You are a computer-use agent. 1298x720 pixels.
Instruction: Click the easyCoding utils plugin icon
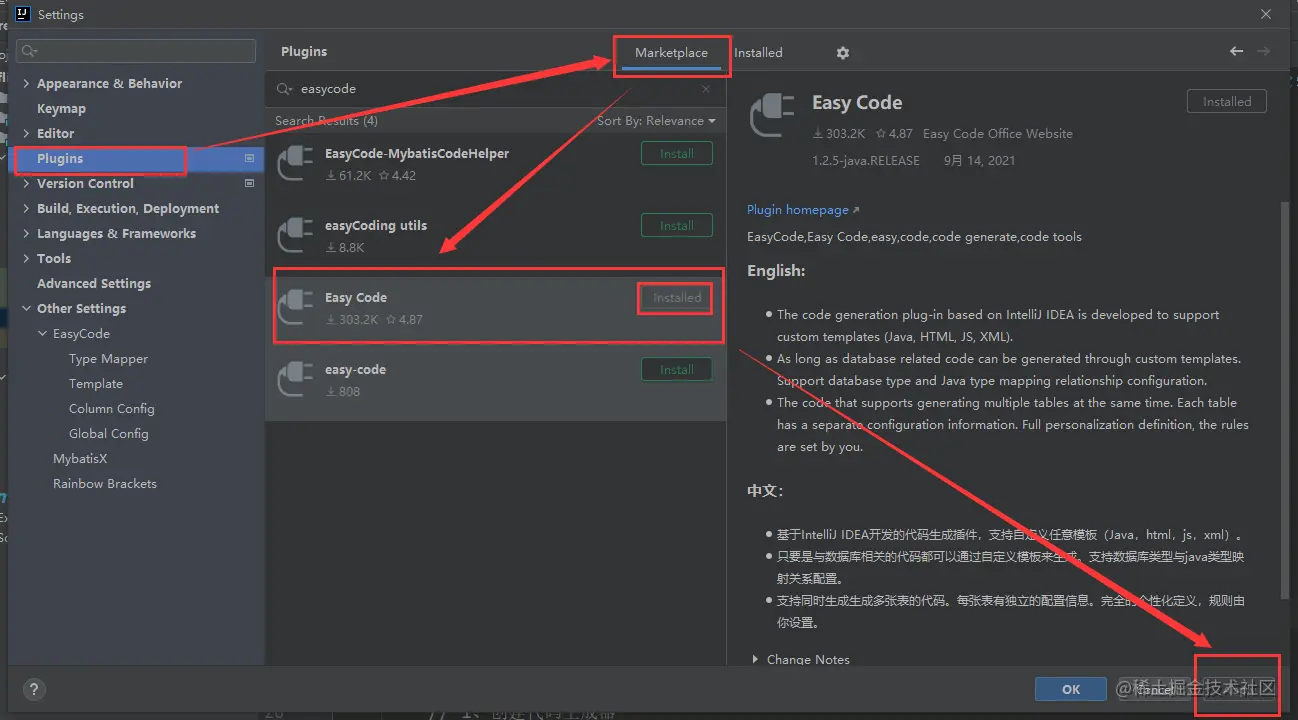[295, 236]
